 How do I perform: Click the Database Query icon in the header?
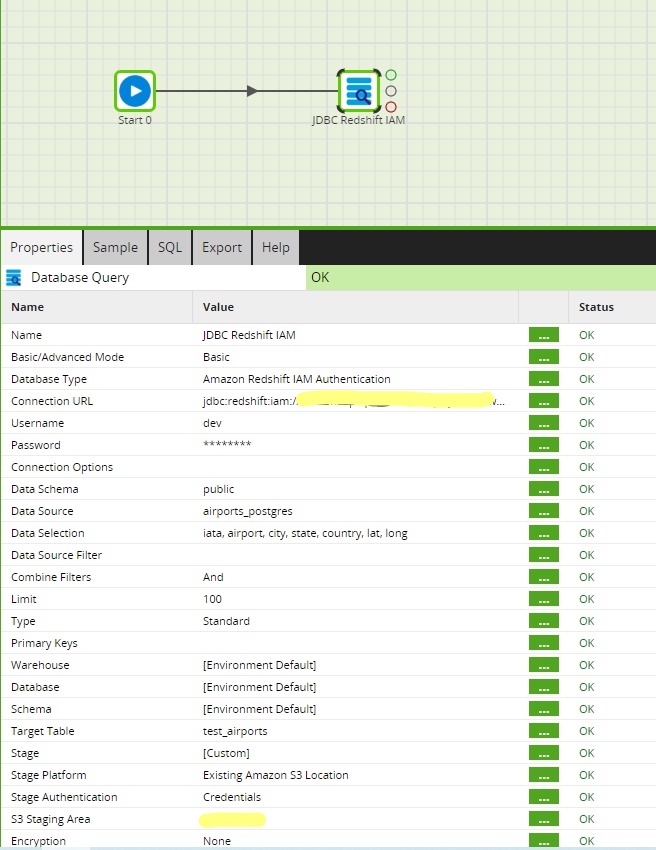pyautogui.click(x=14, y=278)
